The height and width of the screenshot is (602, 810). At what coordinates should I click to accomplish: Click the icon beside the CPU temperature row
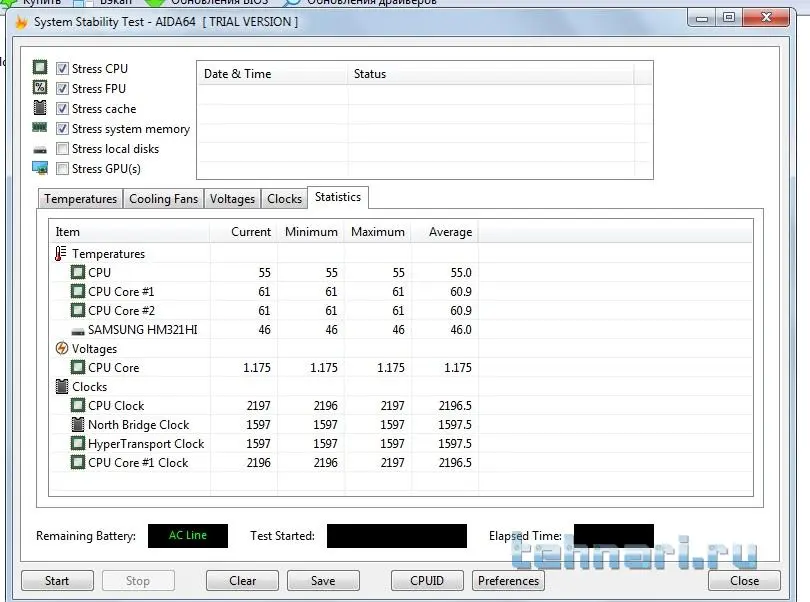[77, 272]
